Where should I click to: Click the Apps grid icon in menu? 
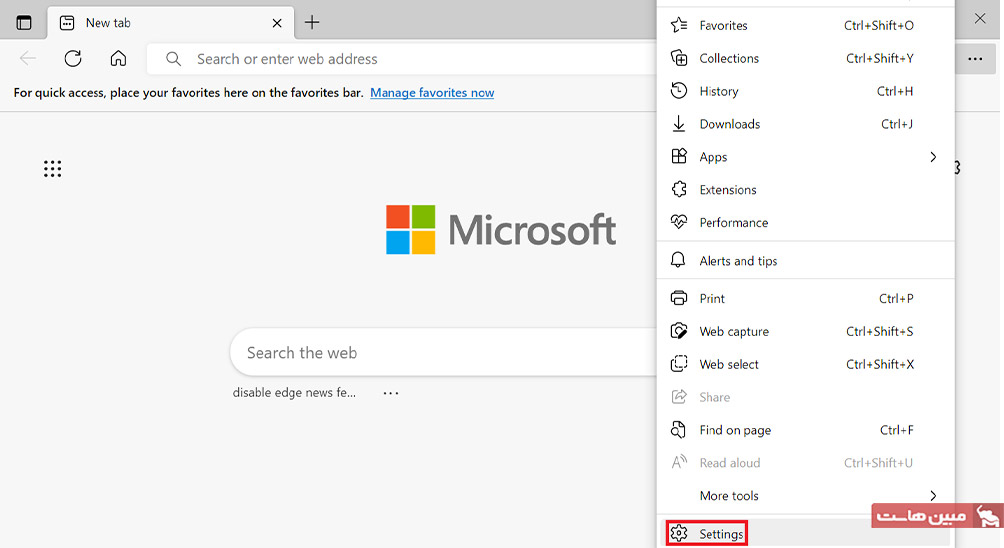679,156
